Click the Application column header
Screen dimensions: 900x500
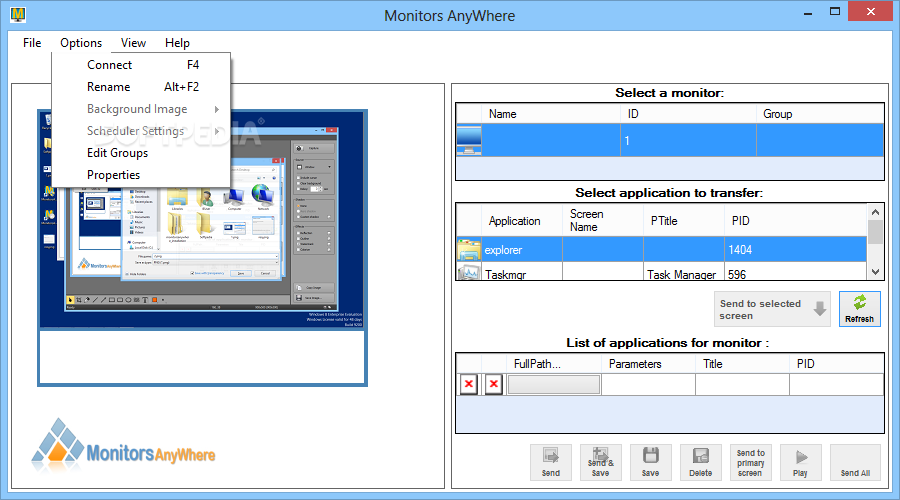pyautogui.click(x=522, y=221)
